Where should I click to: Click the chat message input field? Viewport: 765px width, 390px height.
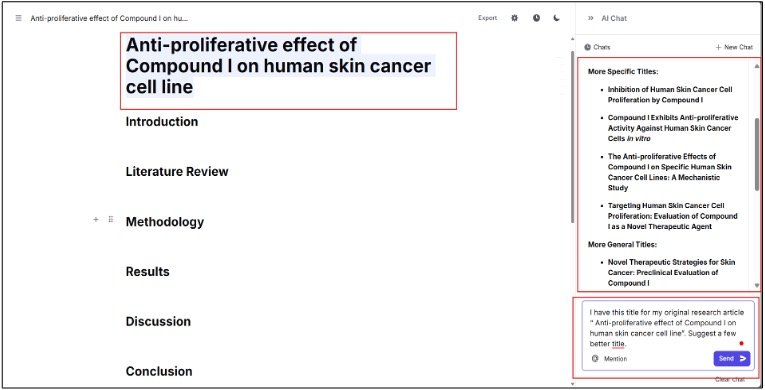668,335
